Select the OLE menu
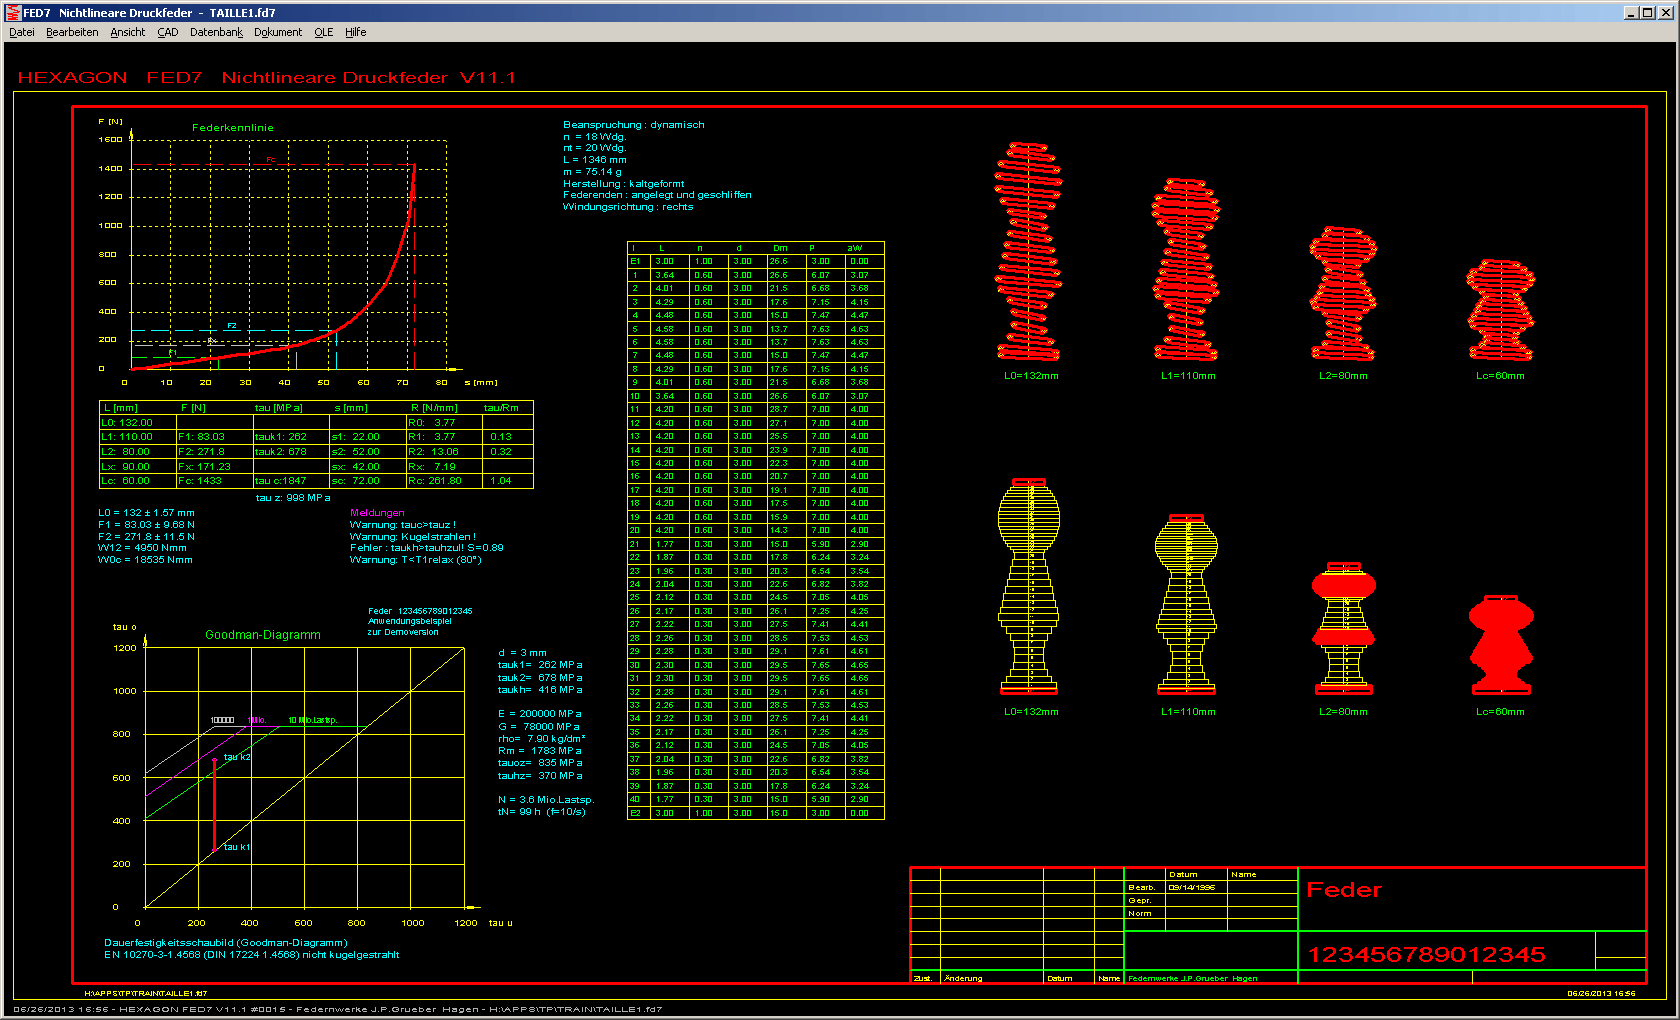The width and height of the screenshot is (1680, 1020). pyautogui.click(x=324, y=32)
